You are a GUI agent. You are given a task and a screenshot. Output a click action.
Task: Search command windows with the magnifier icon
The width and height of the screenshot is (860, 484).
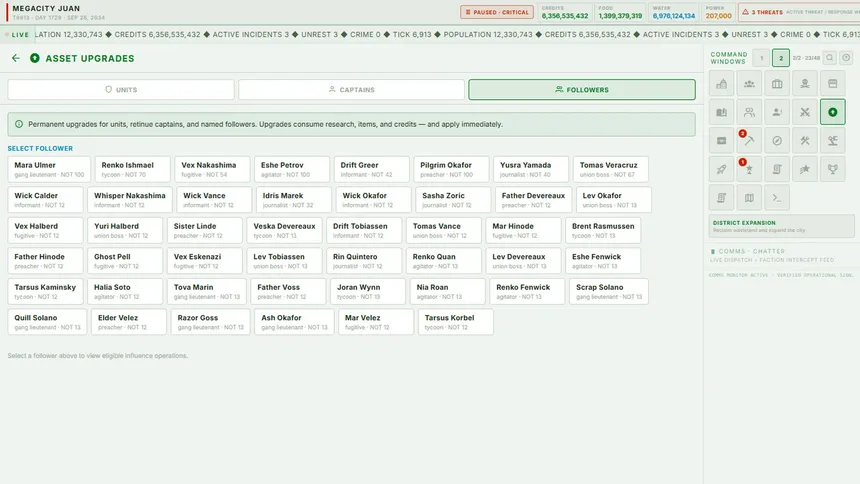coord(830,58)
